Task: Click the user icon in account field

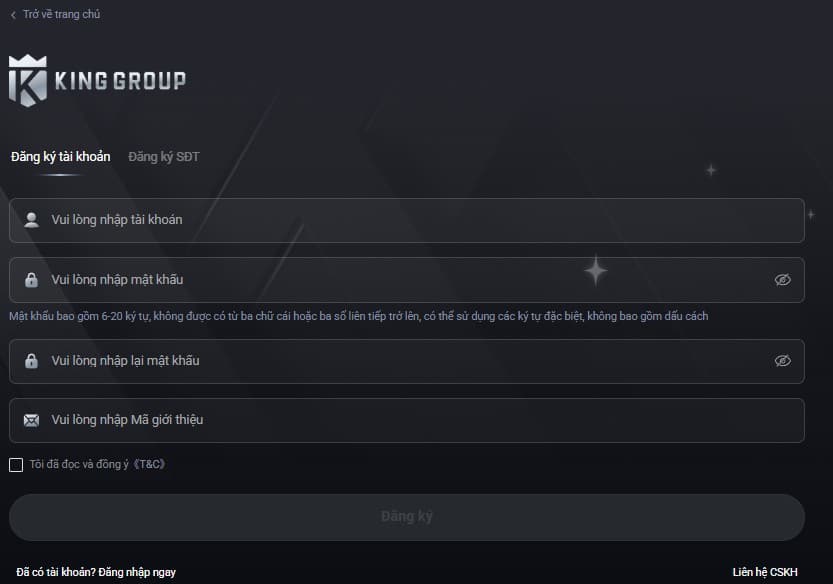Action: (x=31, y=220)
